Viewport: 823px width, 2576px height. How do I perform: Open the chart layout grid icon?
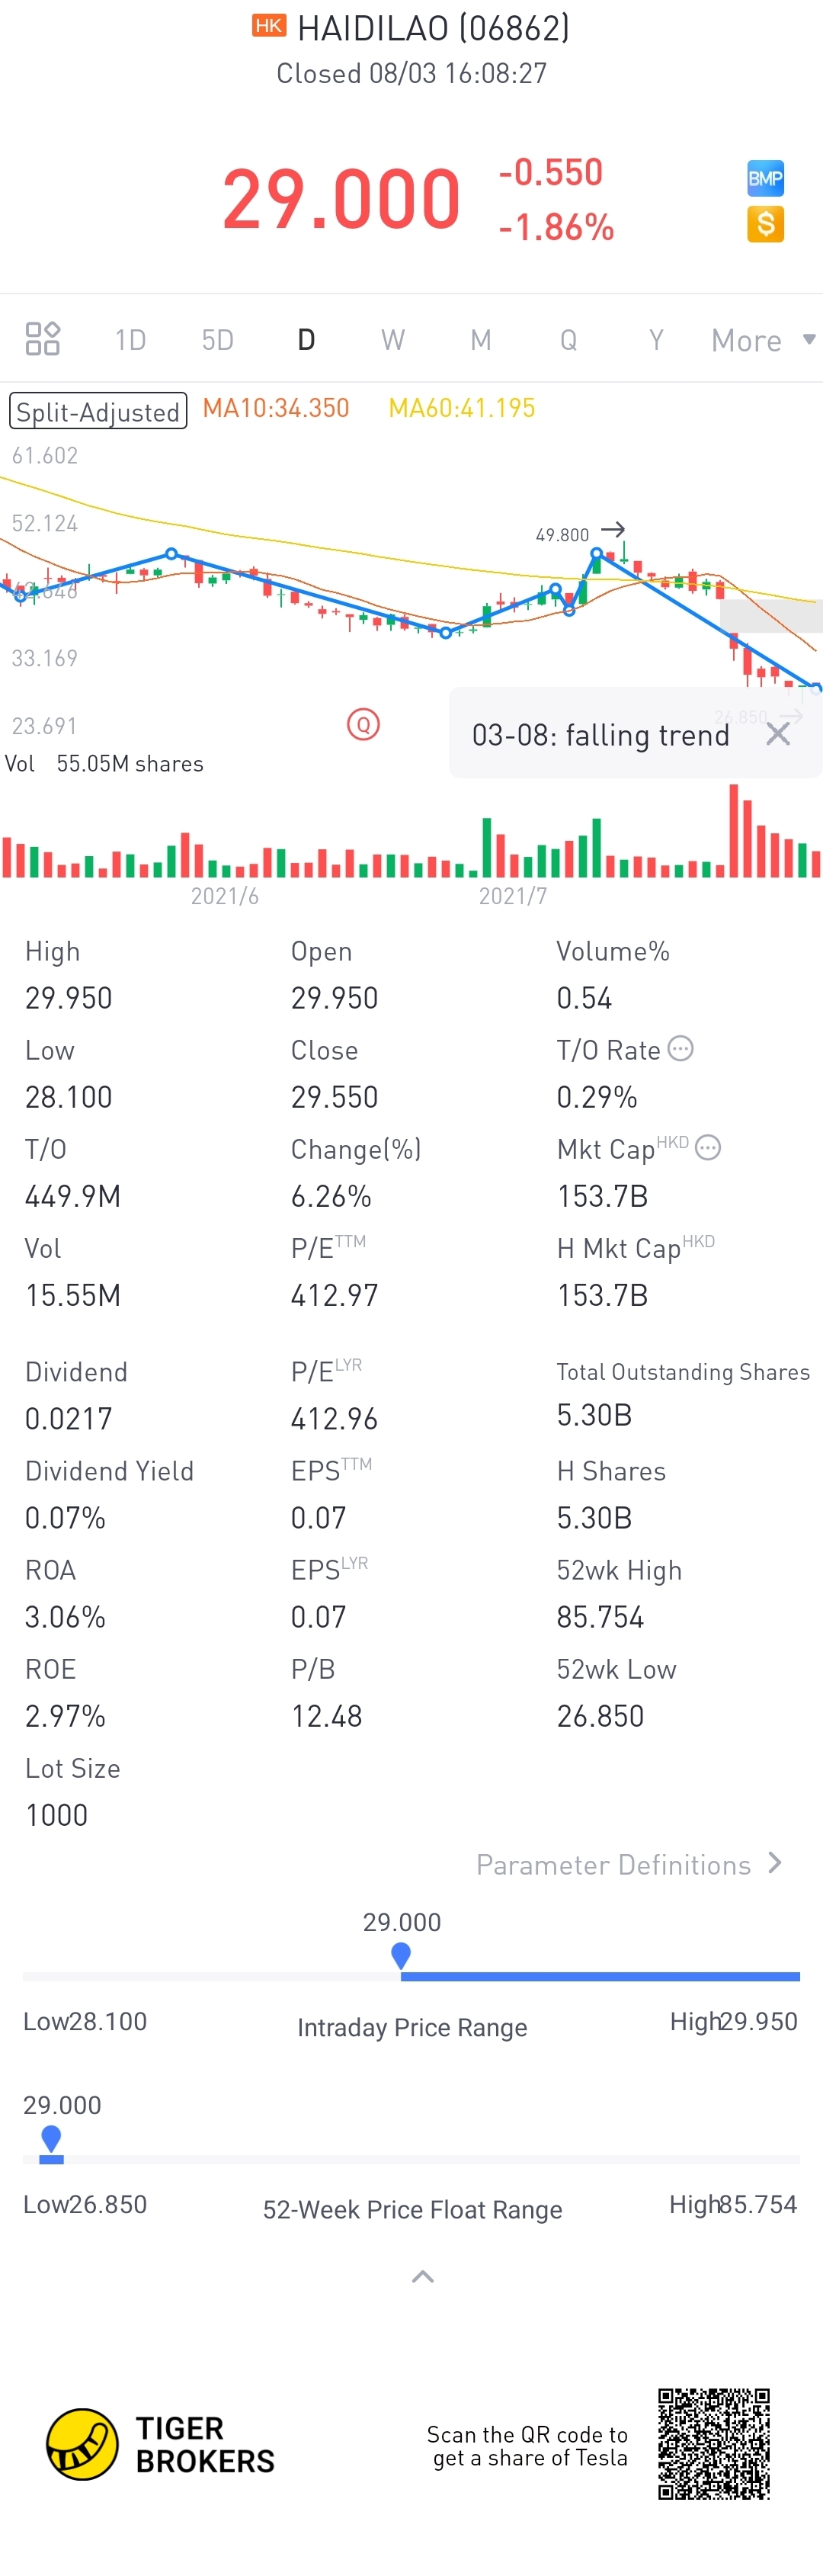coord(42,339)
